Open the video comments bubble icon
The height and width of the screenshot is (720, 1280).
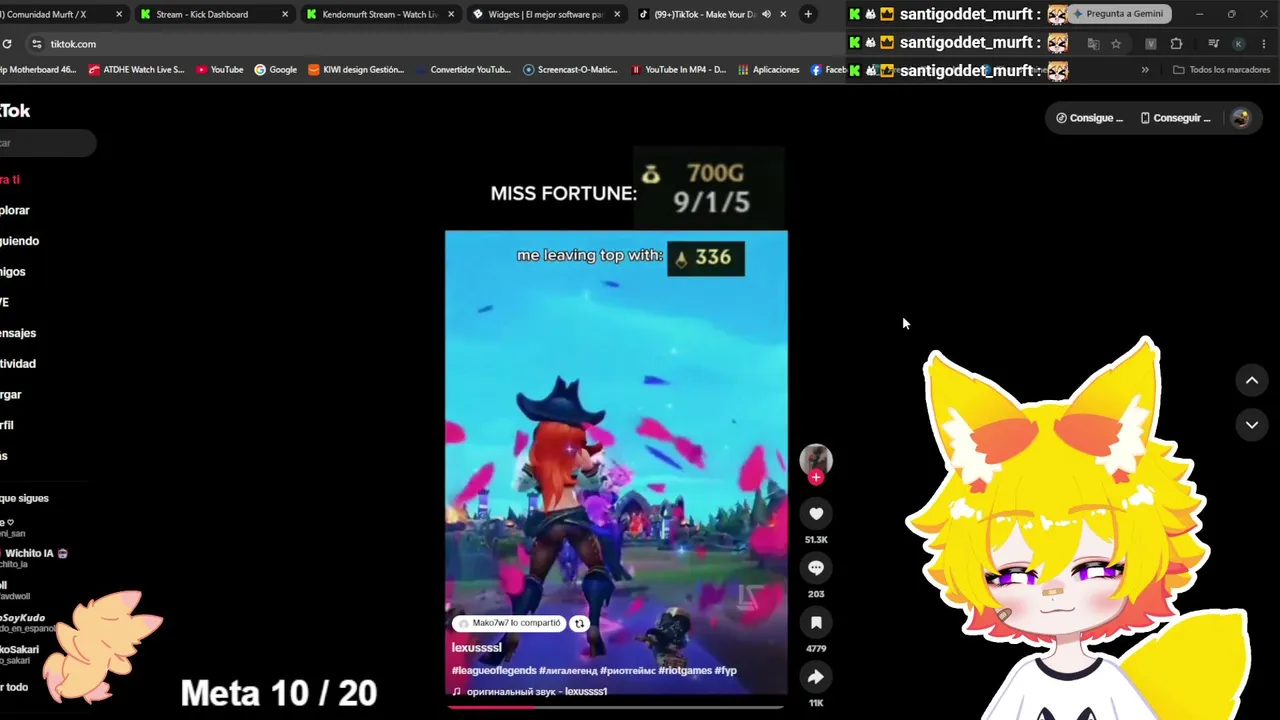click(x=816, y=568)
